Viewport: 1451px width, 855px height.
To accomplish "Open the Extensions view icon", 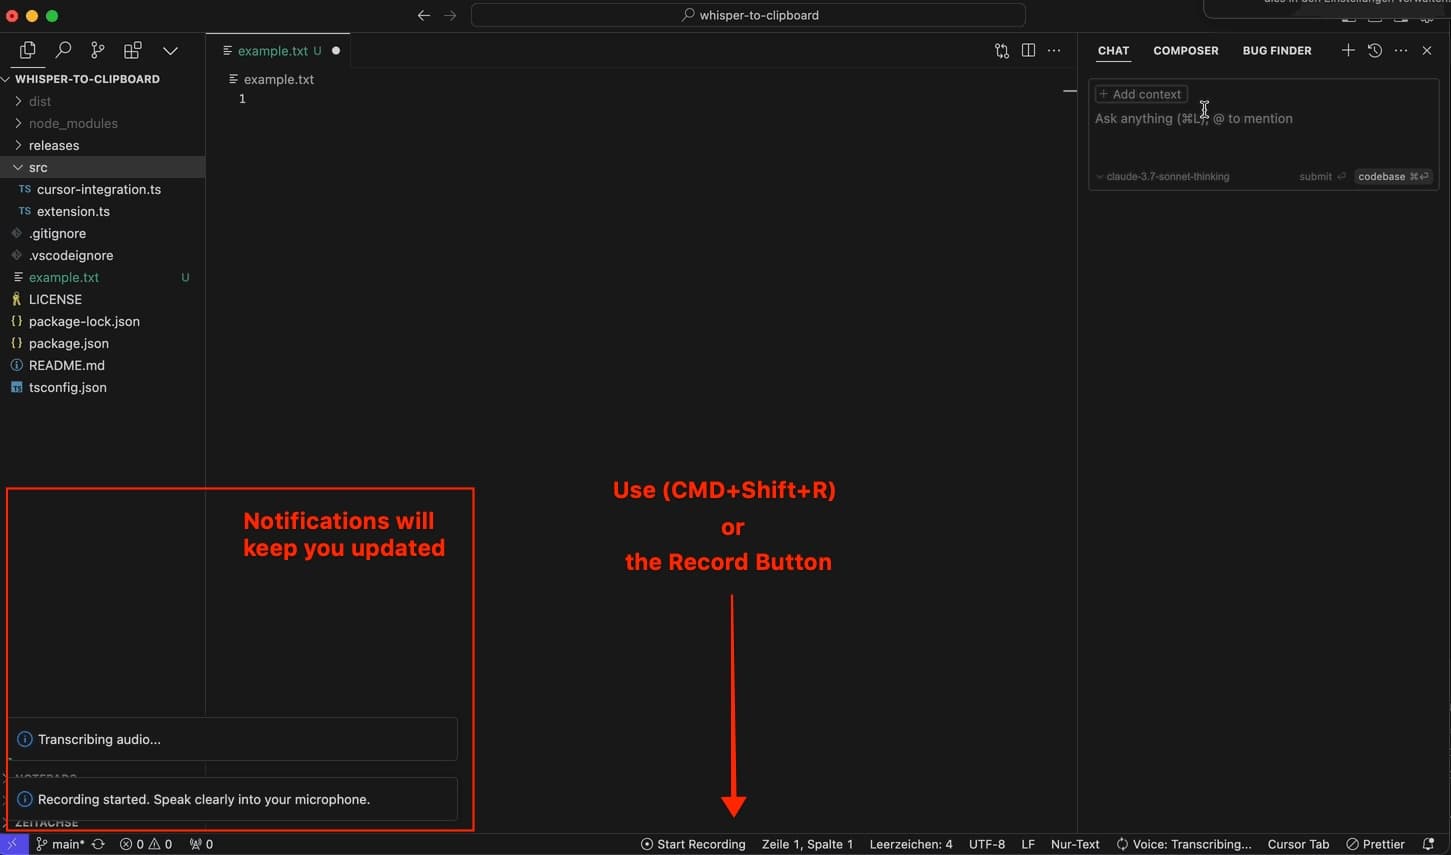I will pyautogui.click(x=132, y=50).
